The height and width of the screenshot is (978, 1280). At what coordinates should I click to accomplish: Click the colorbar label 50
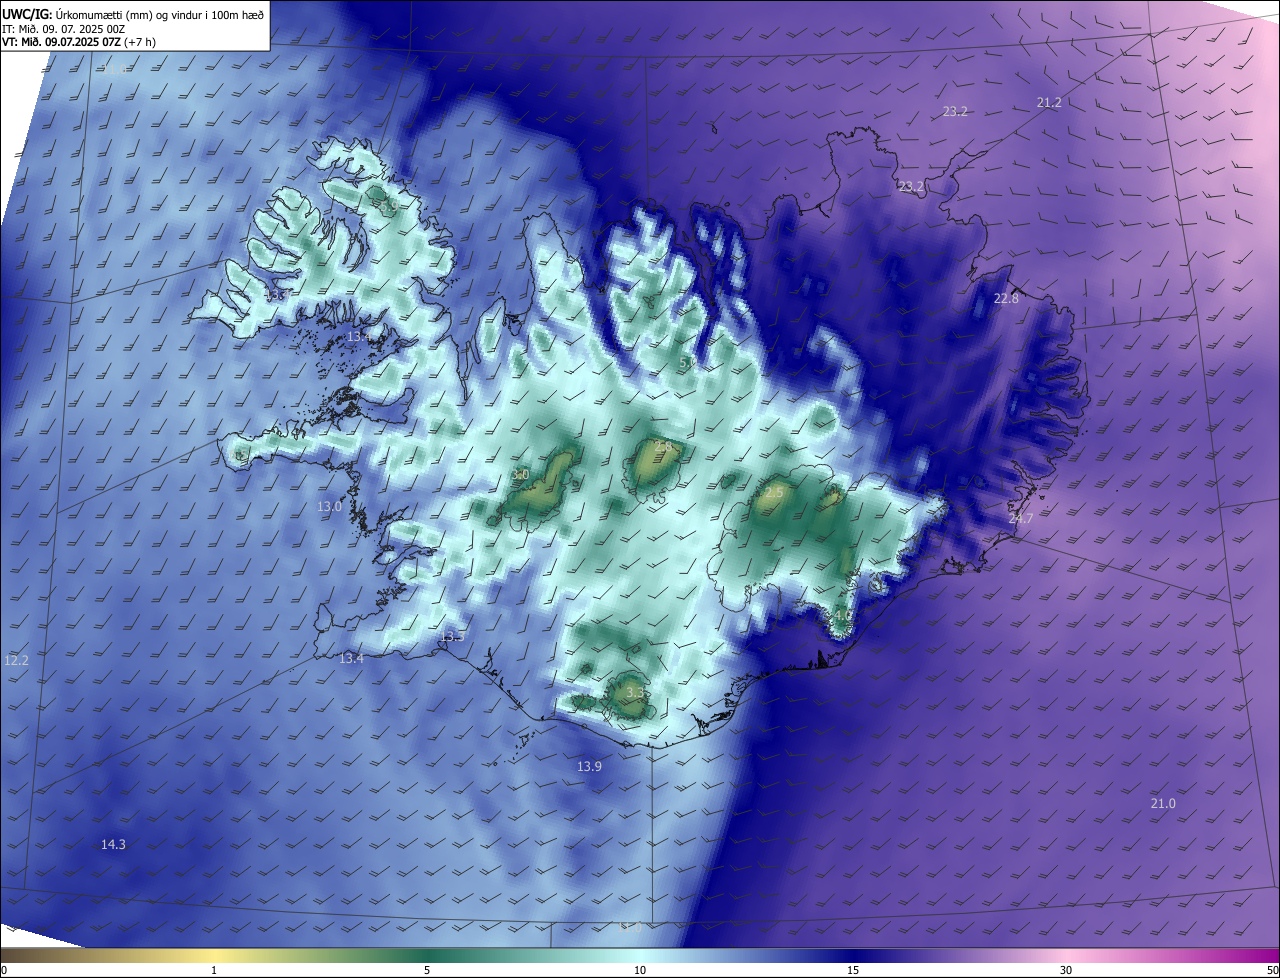(x=1271, y=970)
